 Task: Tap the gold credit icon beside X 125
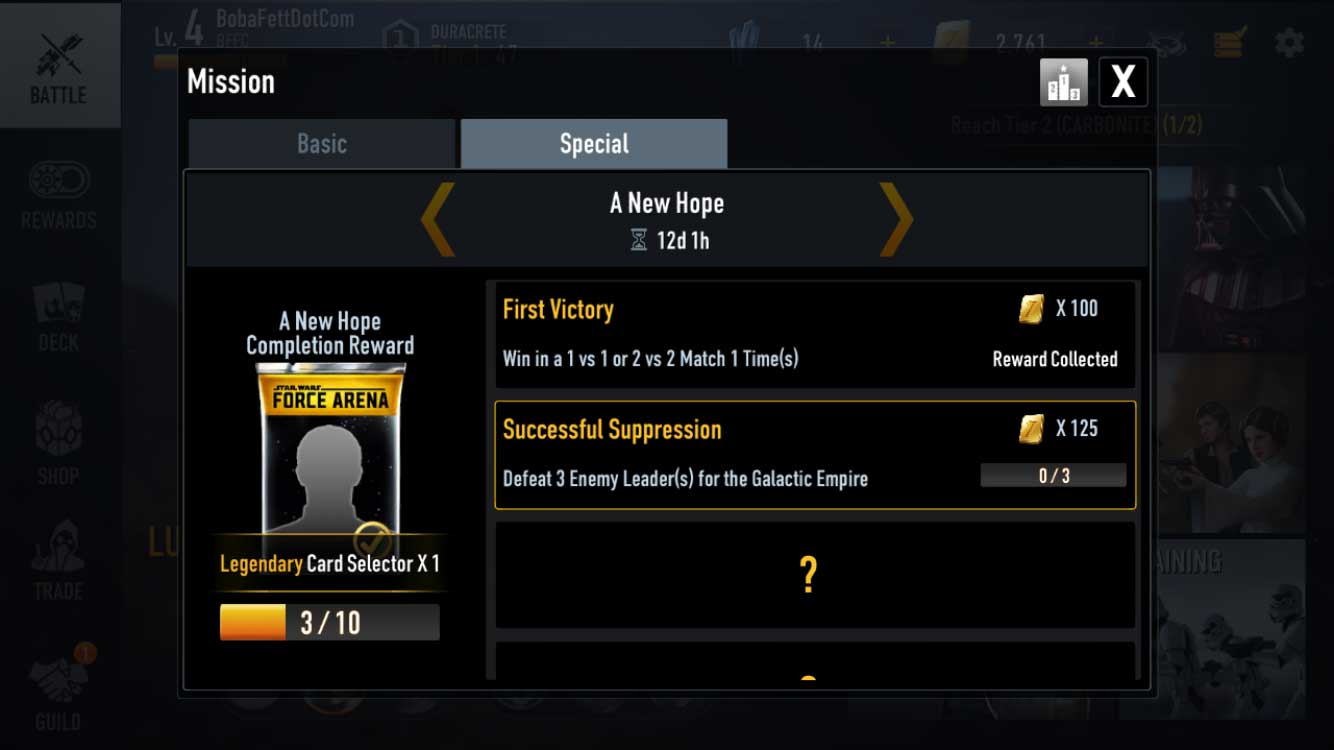pos(1031,429)
